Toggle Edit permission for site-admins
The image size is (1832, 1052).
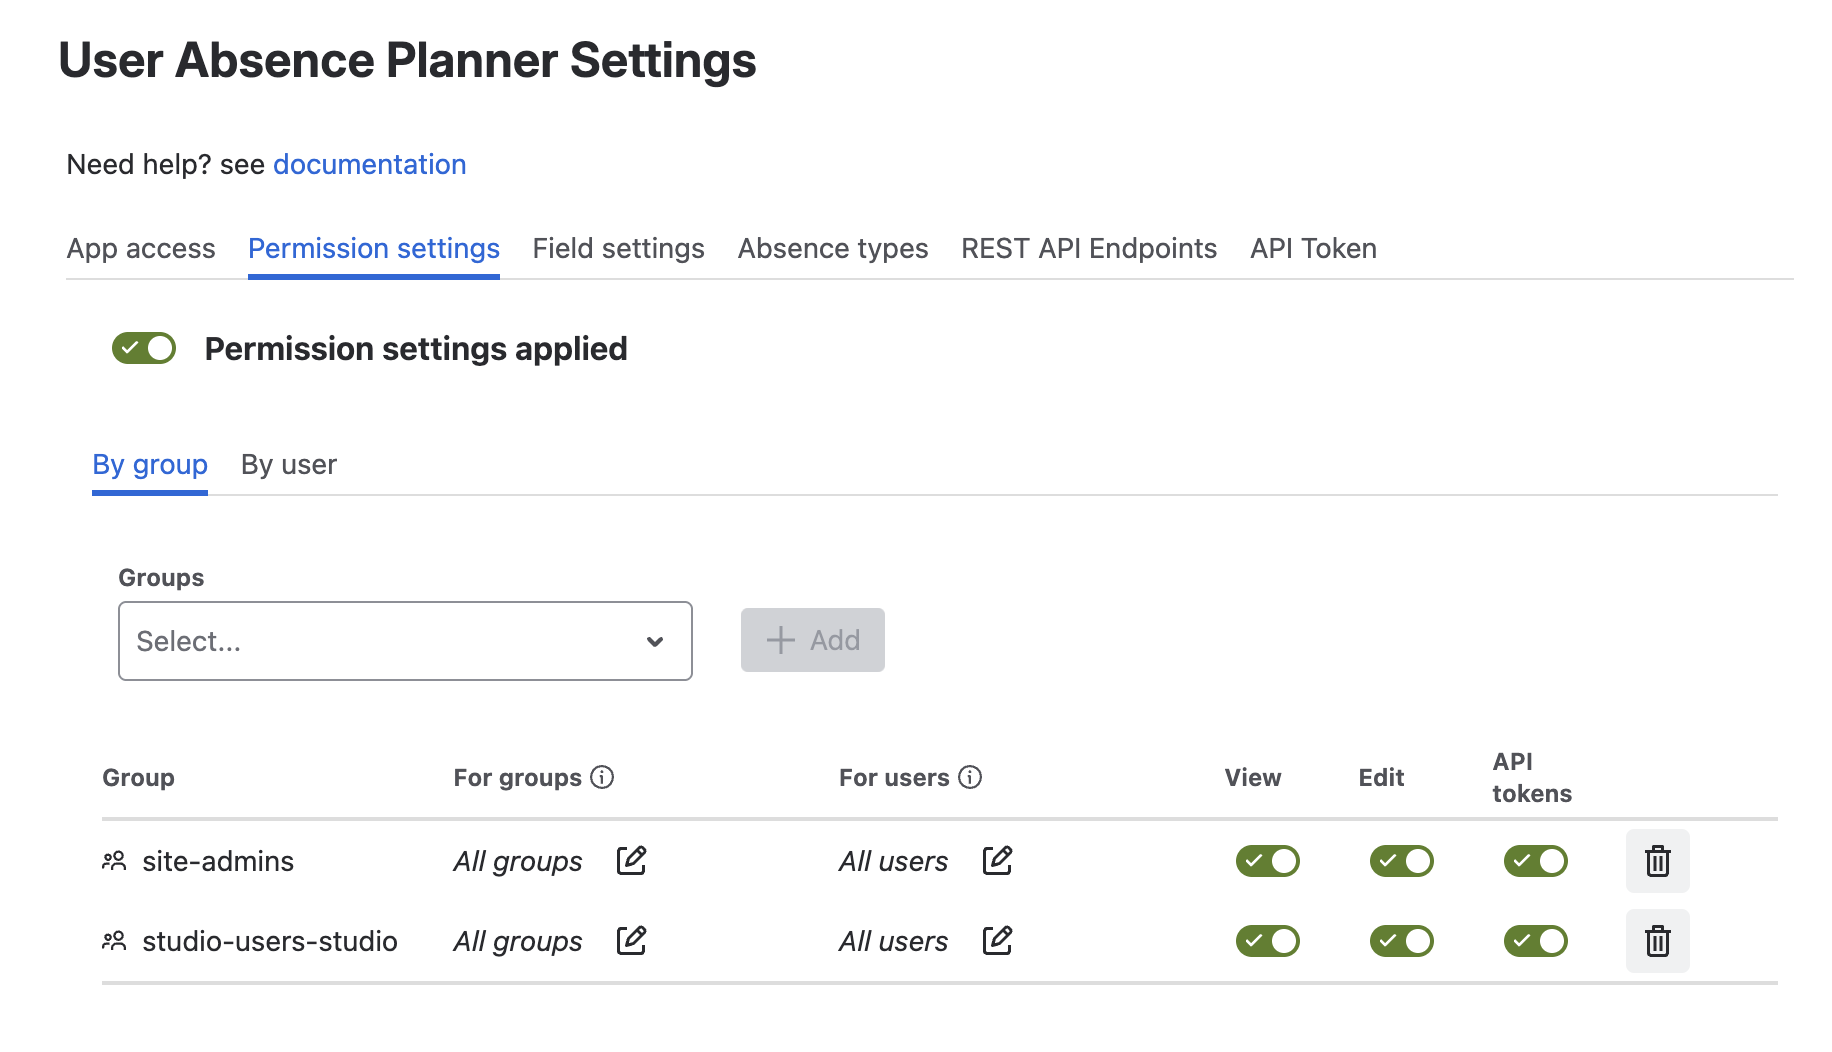(x=1401, y=861)
